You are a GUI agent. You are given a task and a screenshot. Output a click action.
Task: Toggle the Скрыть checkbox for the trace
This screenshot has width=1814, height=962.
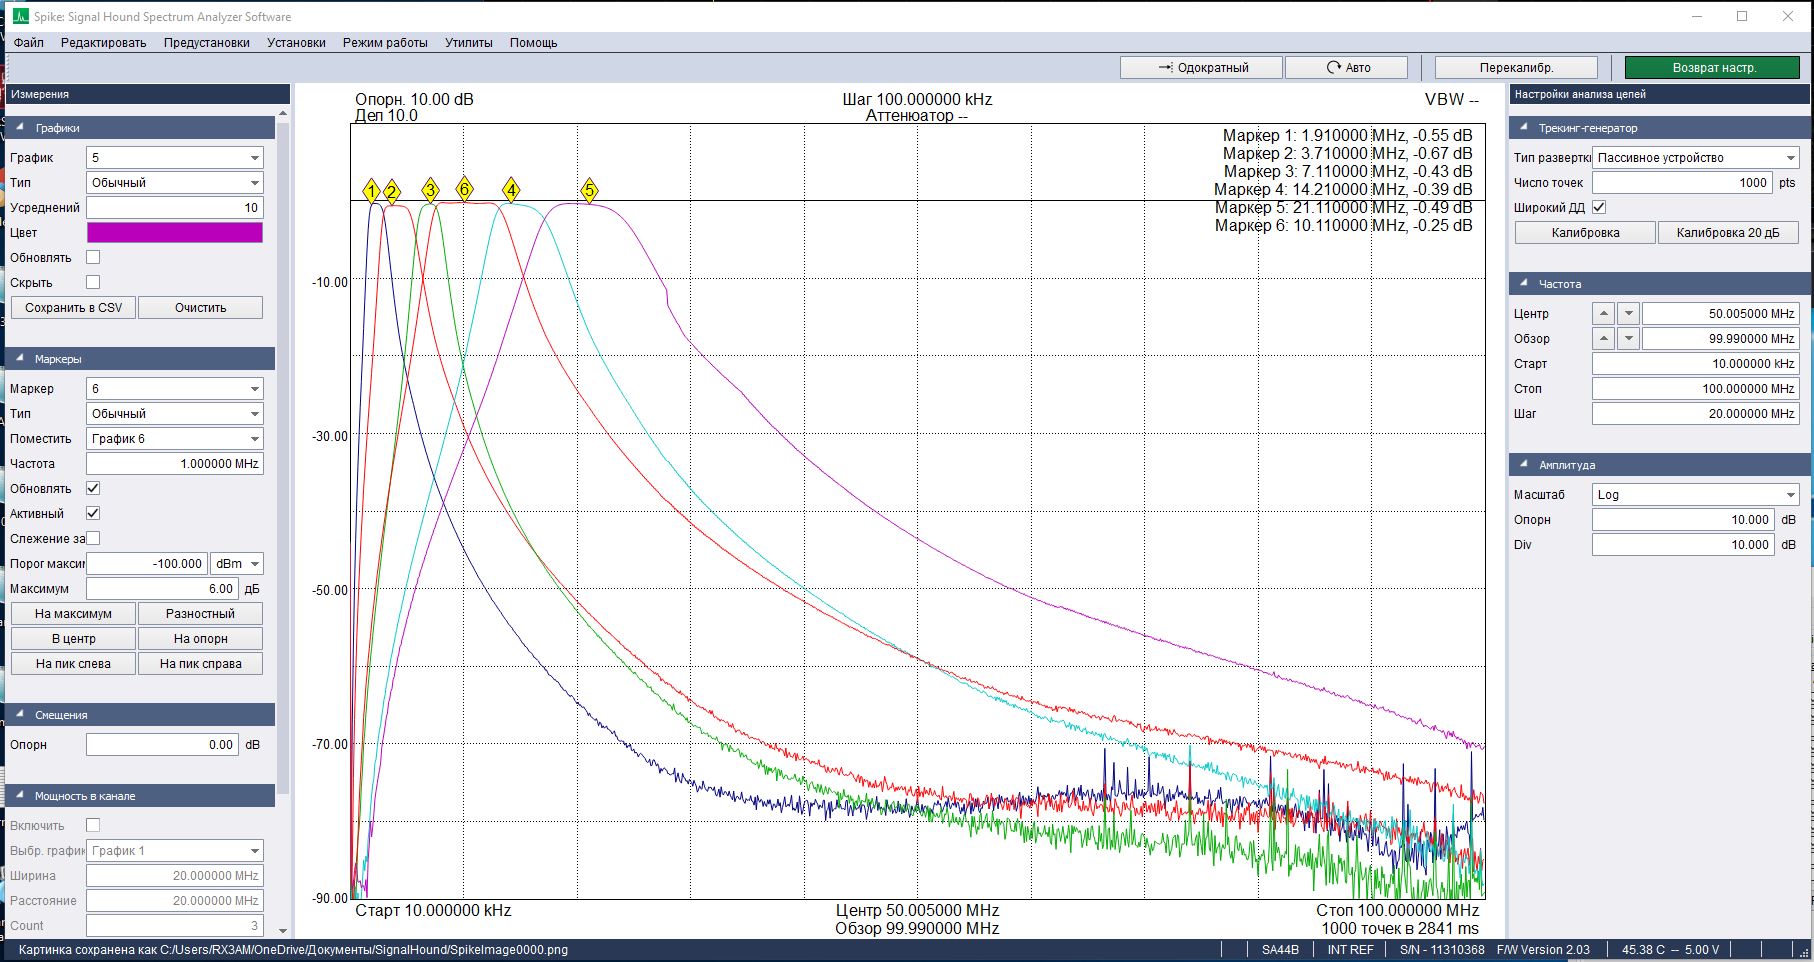(x=93, y=282)
